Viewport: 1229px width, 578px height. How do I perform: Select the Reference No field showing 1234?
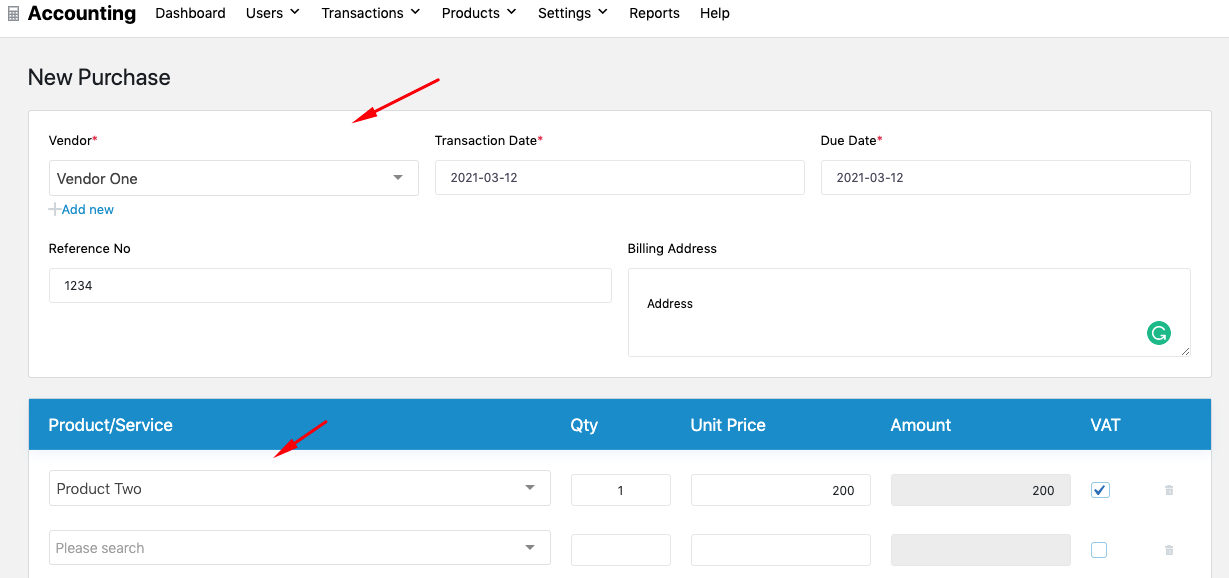tap(330, 285)
